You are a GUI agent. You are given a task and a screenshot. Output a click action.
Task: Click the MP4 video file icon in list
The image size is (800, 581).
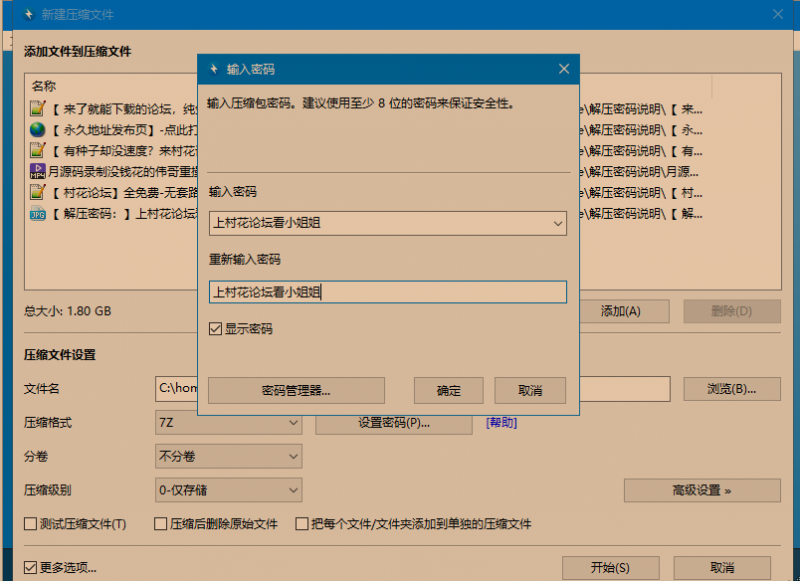[37, 171]
